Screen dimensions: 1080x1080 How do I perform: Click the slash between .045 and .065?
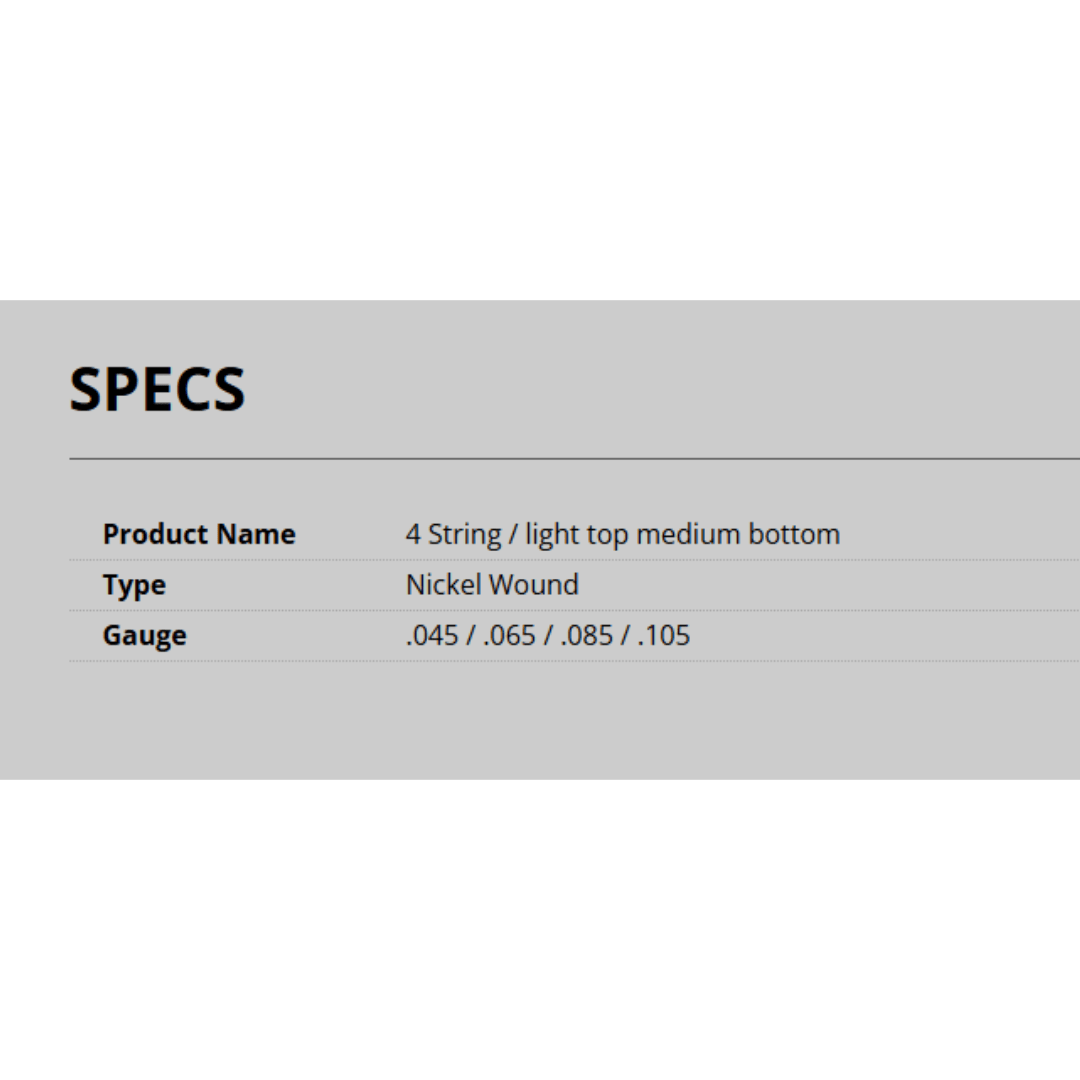tap(471, 636)
